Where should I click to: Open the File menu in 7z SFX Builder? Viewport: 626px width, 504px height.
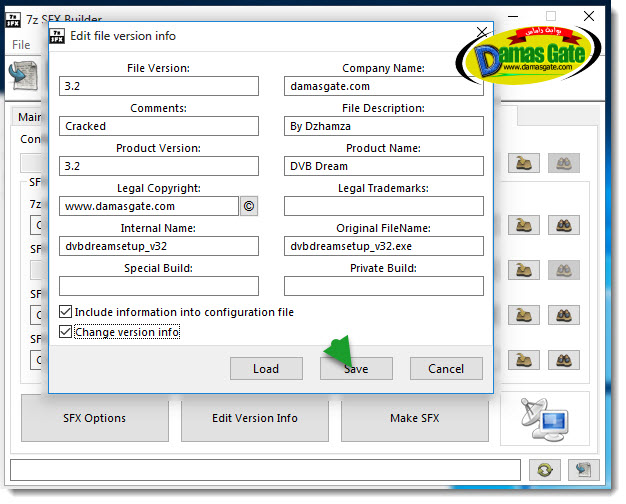[21, 44]
